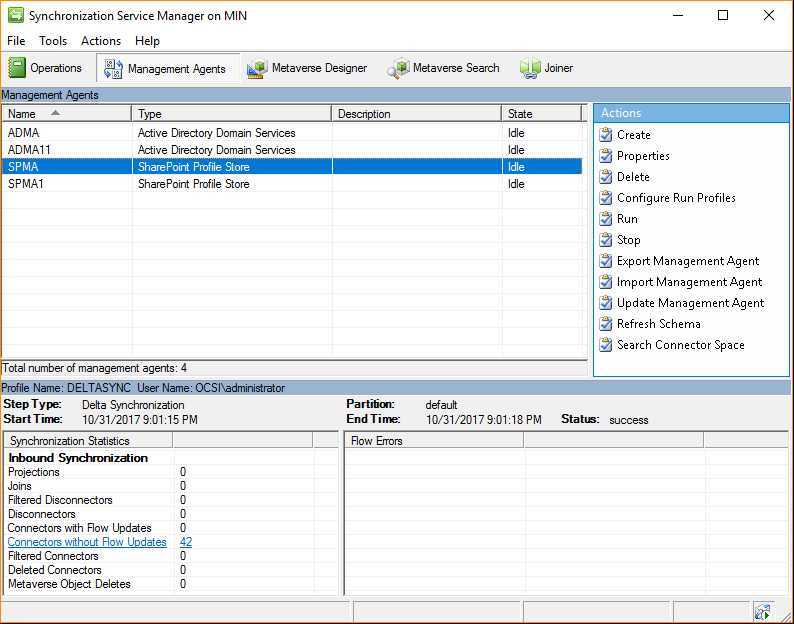Select the SPMA management agent row

[292, 167]
